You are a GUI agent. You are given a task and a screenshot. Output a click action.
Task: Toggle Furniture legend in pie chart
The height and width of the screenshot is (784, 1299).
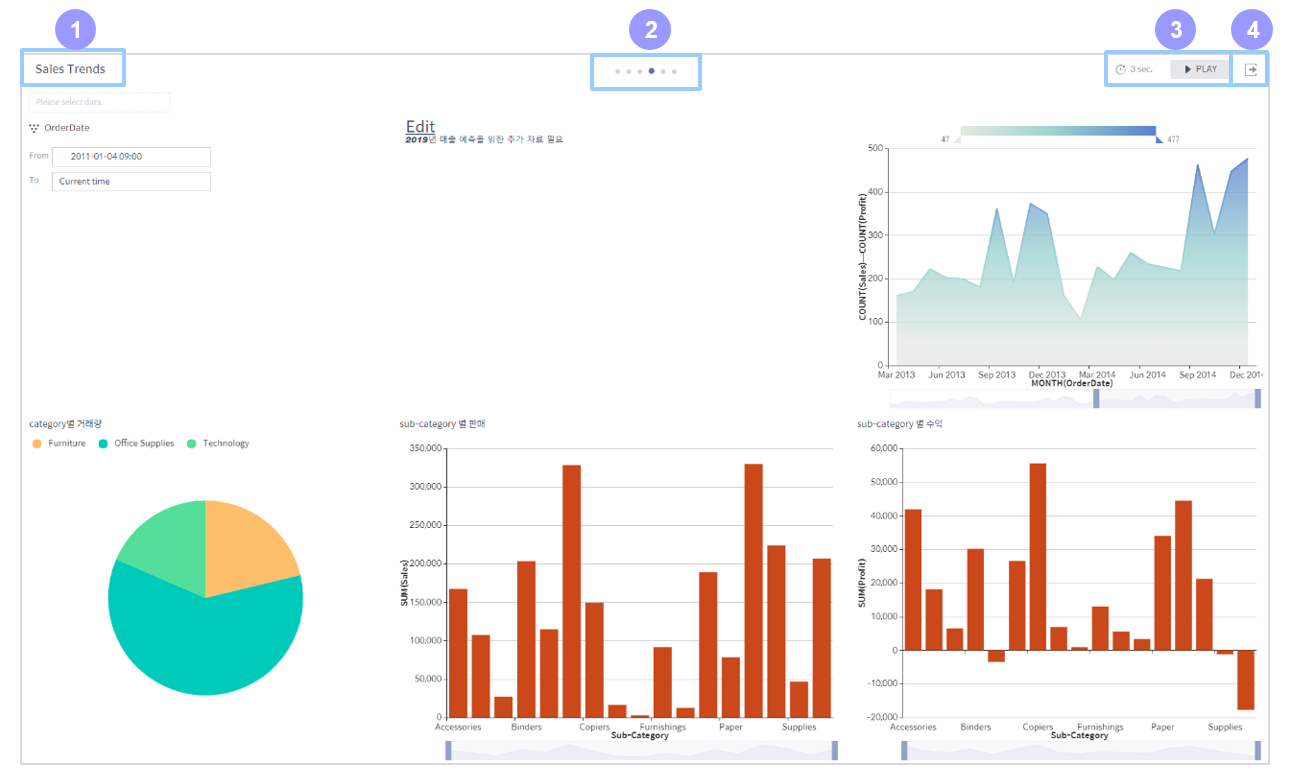(59, 443)
